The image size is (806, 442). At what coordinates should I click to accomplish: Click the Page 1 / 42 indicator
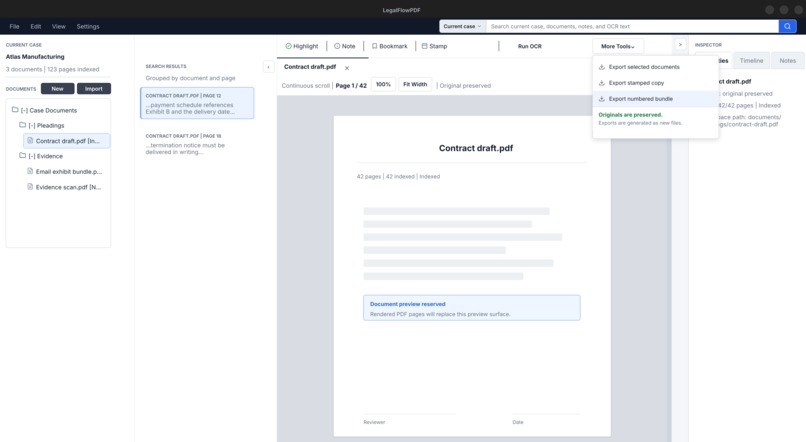[351, 85]
